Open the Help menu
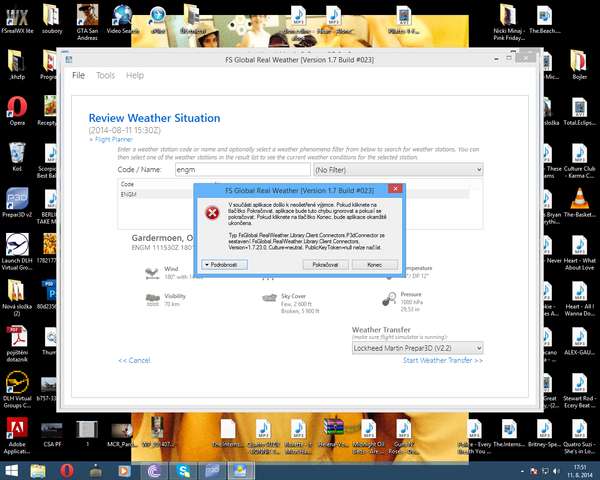Image resolution: width=600 pixels, height=480 pixels. (x=134, y=76)
